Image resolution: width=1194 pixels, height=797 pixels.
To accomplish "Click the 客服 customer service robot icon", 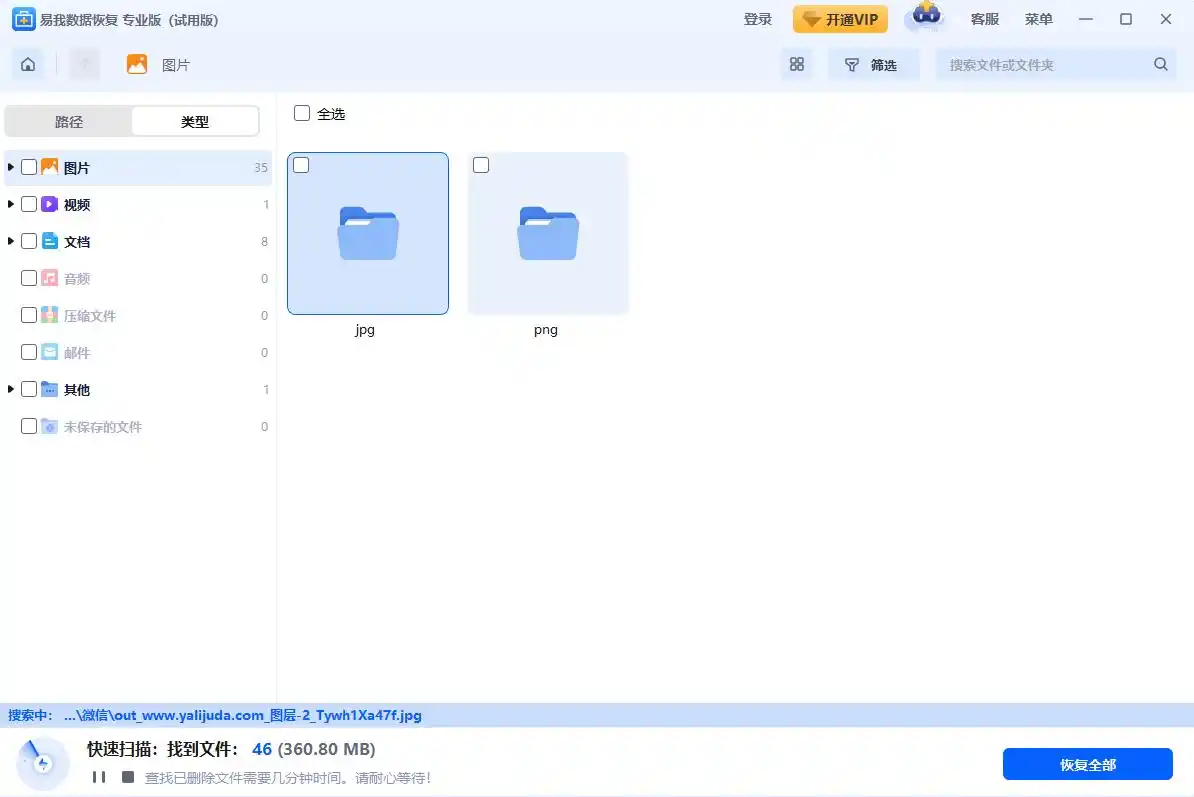I will point(925,18).
